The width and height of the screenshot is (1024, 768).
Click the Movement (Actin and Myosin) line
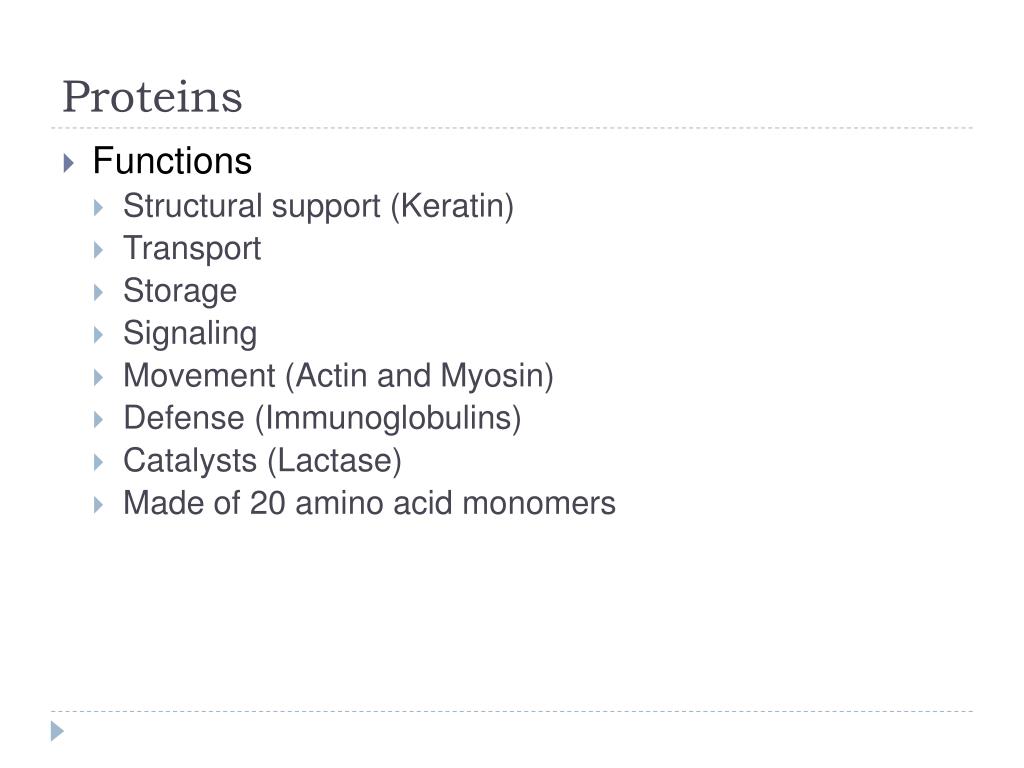(x=338, y=376)
